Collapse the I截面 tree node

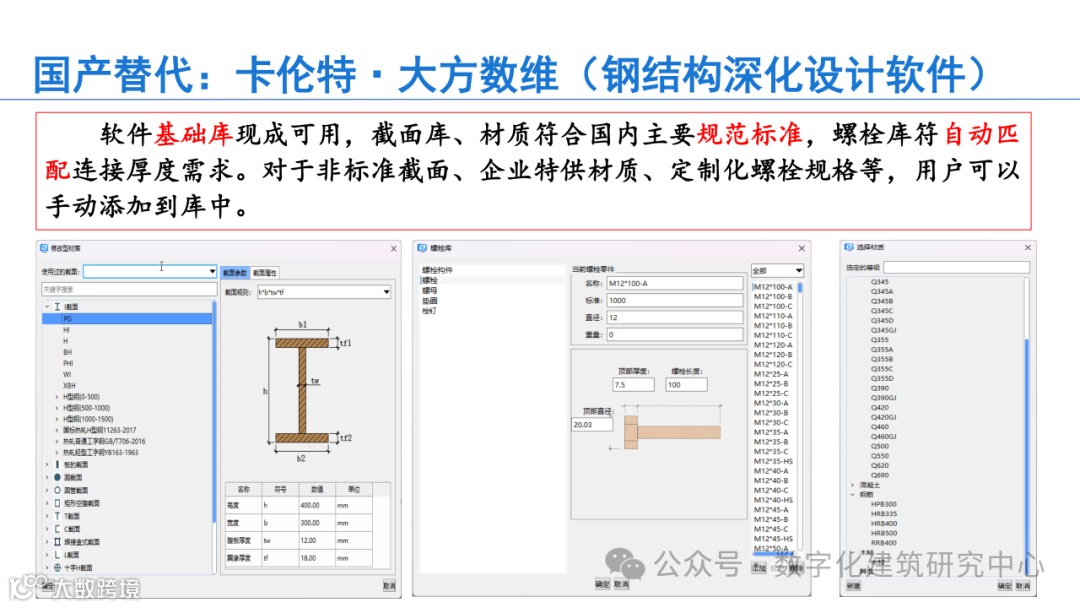(x=47, y=306)
